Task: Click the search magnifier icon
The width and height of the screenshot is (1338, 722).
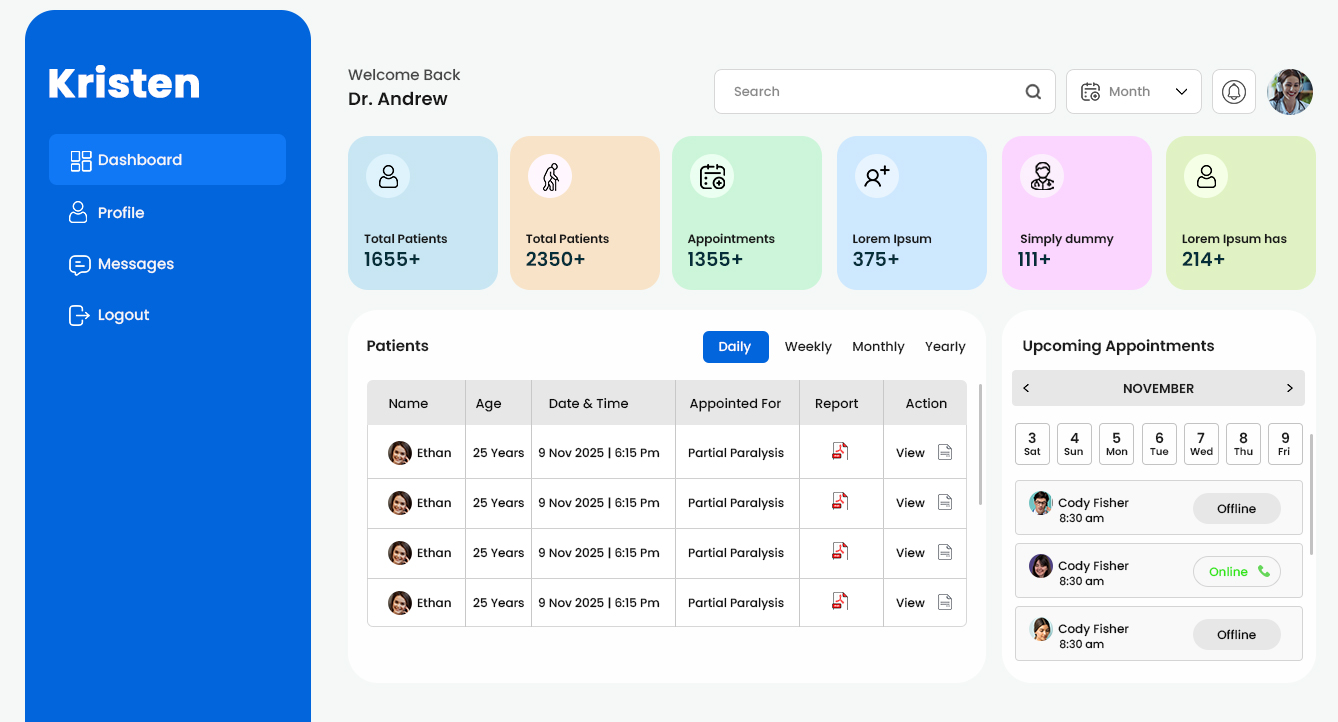Action: tap(1033, 92)
